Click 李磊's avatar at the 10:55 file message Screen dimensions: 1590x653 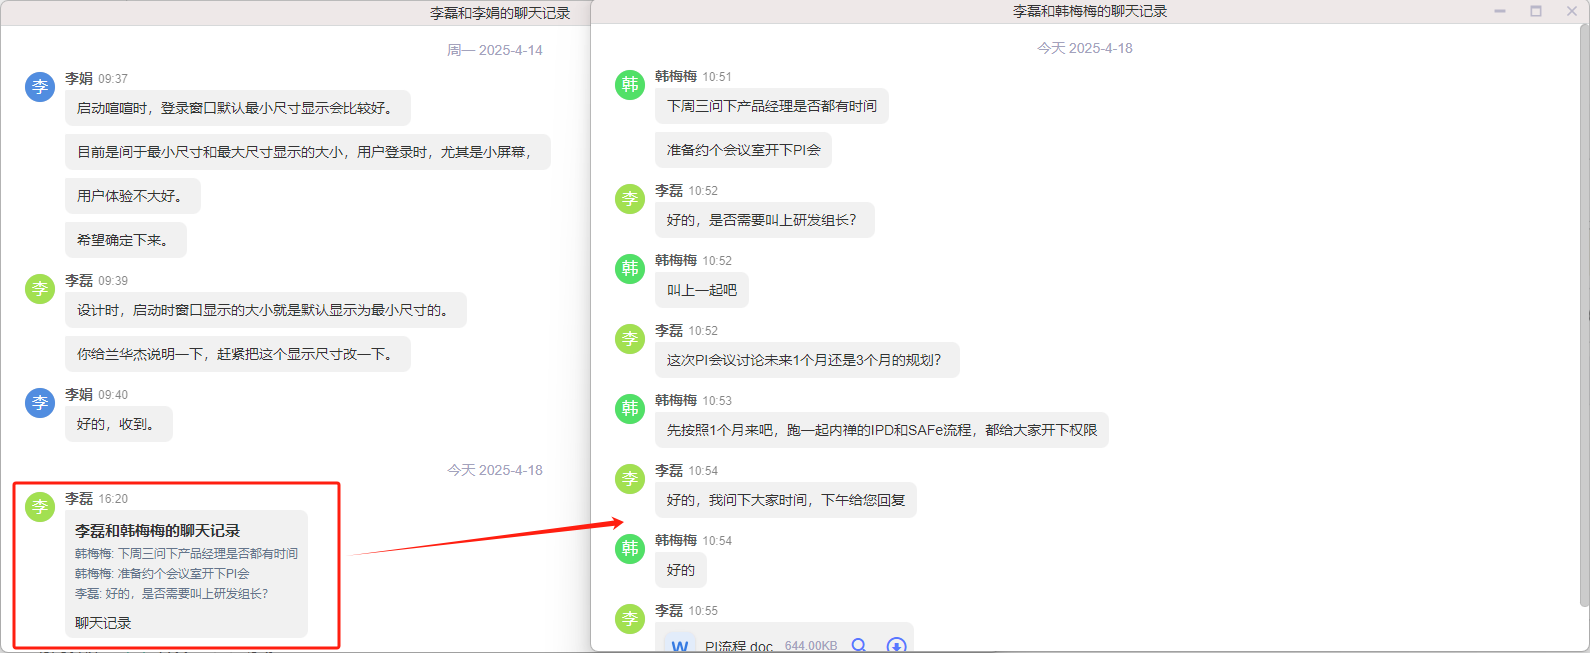point(630,619)
